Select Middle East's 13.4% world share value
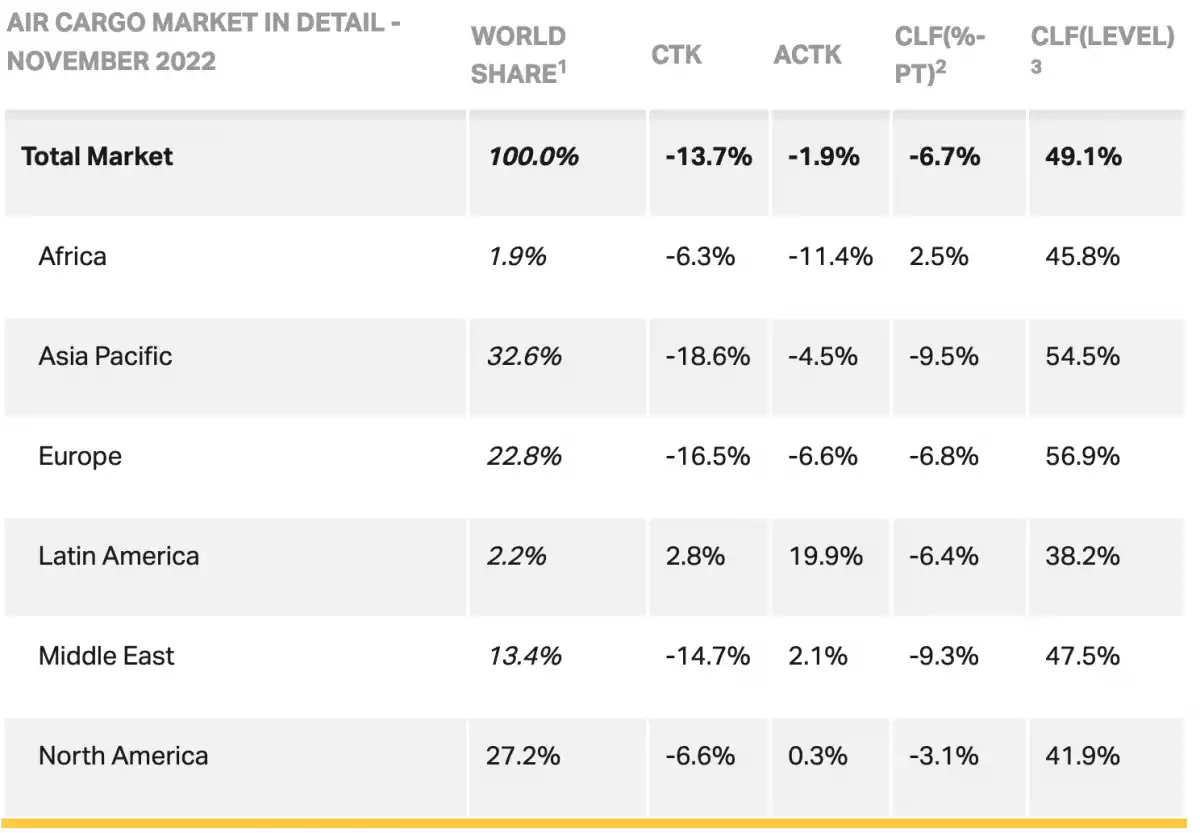 coord(524,656)
